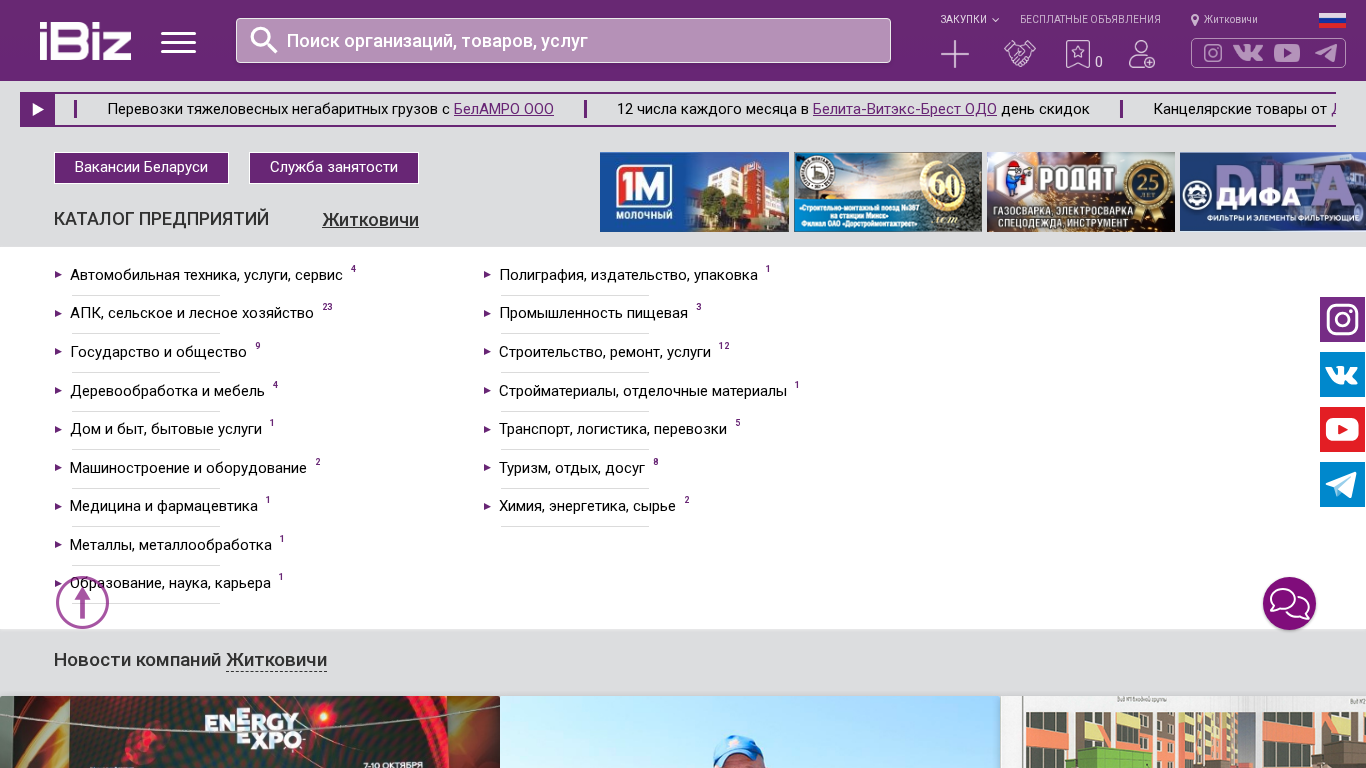1366x768 pixels.
Task: Change city via Житковичи location selector
Action: pos(1224,20)
